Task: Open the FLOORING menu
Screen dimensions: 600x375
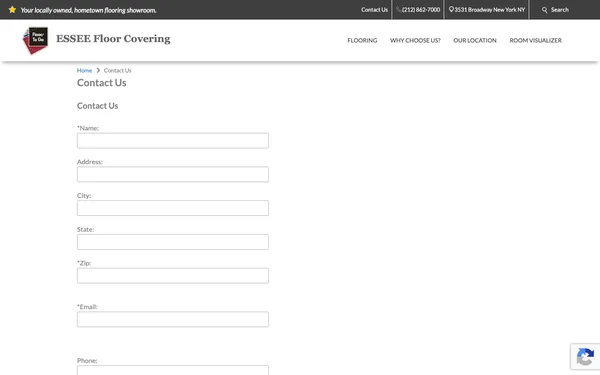Action: point(362,40)
